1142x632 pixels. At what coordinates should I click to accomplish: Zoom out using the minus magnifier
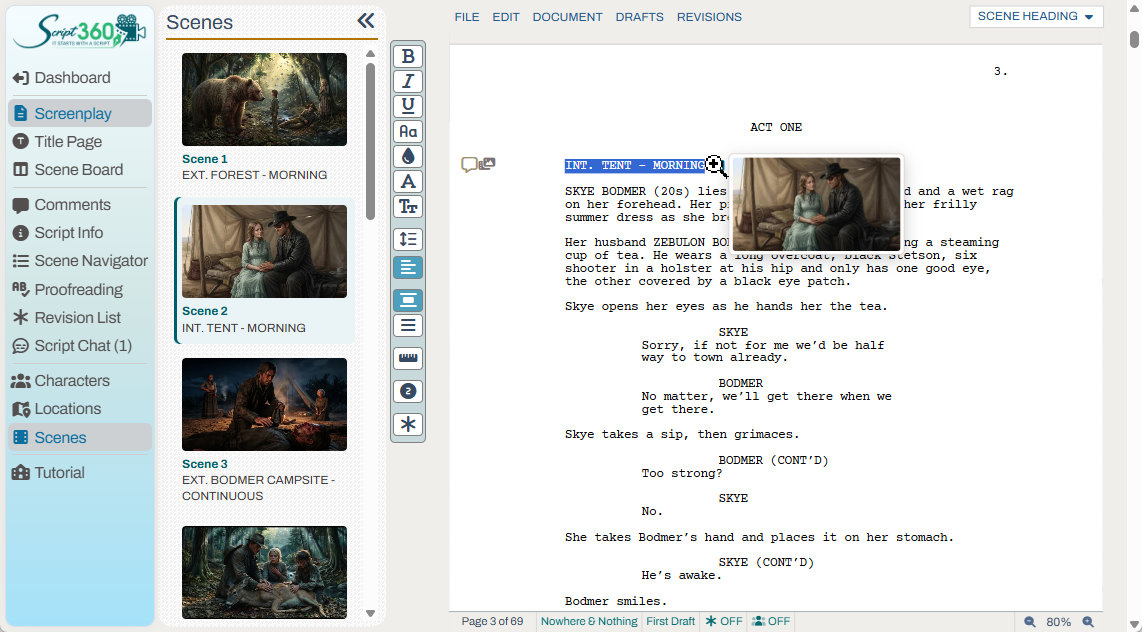(1030, 622)
